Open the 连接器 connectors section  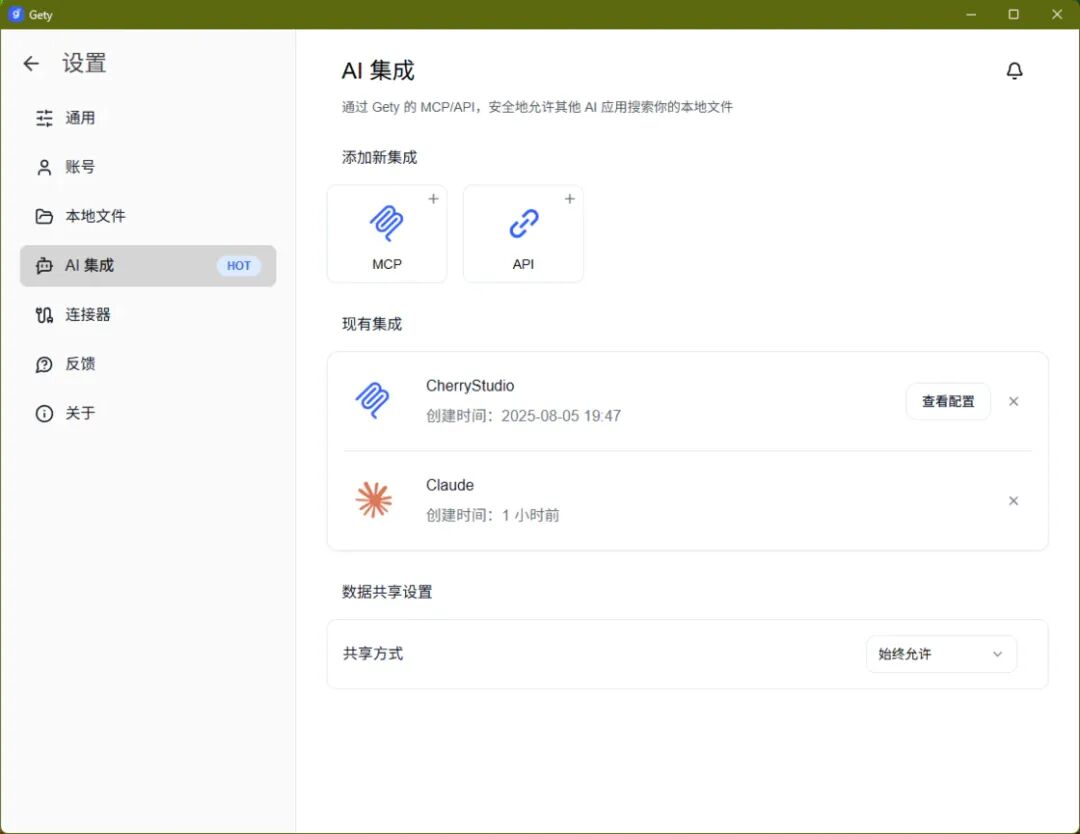coord(148,315)
